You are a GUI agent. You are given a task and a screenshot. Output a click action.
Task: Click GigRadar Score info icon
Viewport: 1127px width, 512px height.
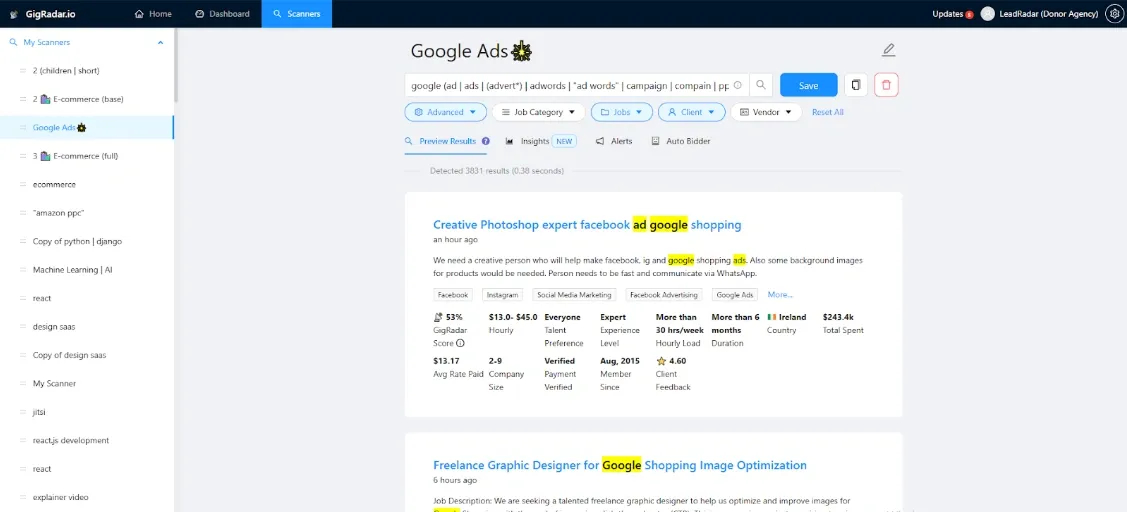click(x=461, y=344)
